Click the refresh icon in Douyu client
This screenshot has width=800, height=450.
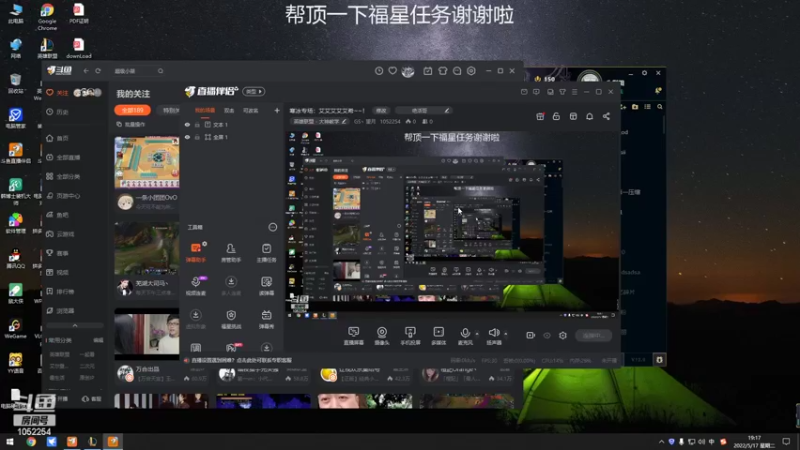pos(98,71)
